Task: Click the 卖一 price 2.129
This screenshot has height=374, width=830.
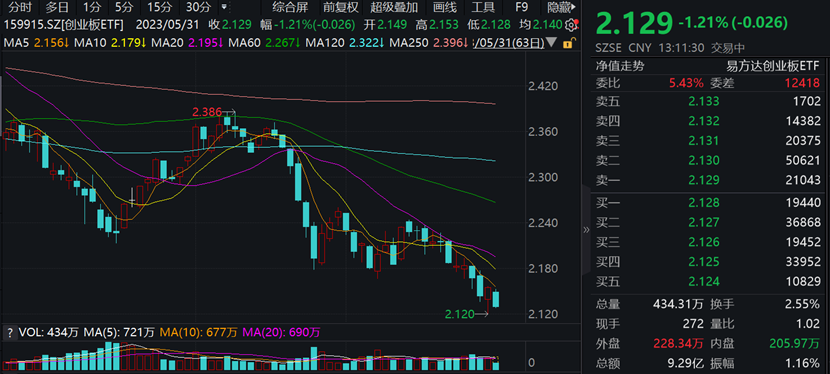Action: point(703,180)
